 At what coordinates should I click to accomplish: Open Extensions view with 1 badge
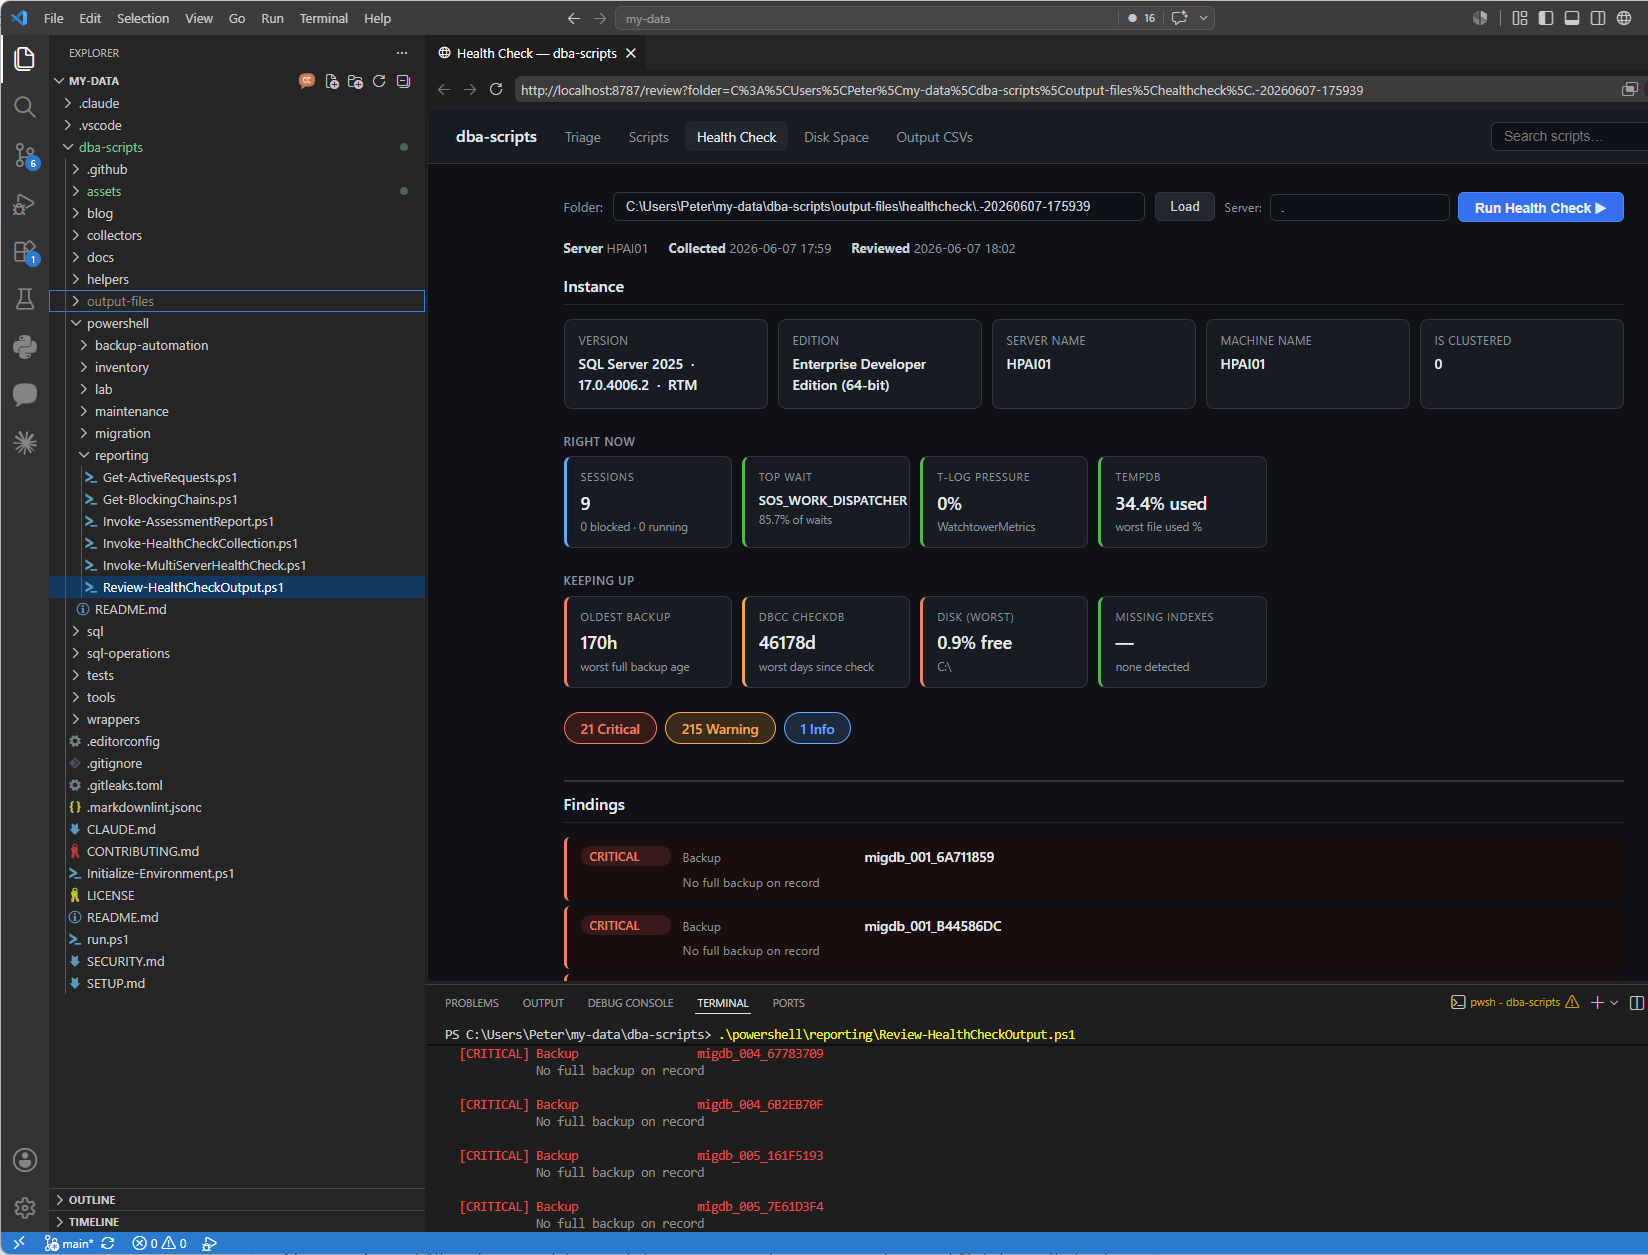(25, 252)
